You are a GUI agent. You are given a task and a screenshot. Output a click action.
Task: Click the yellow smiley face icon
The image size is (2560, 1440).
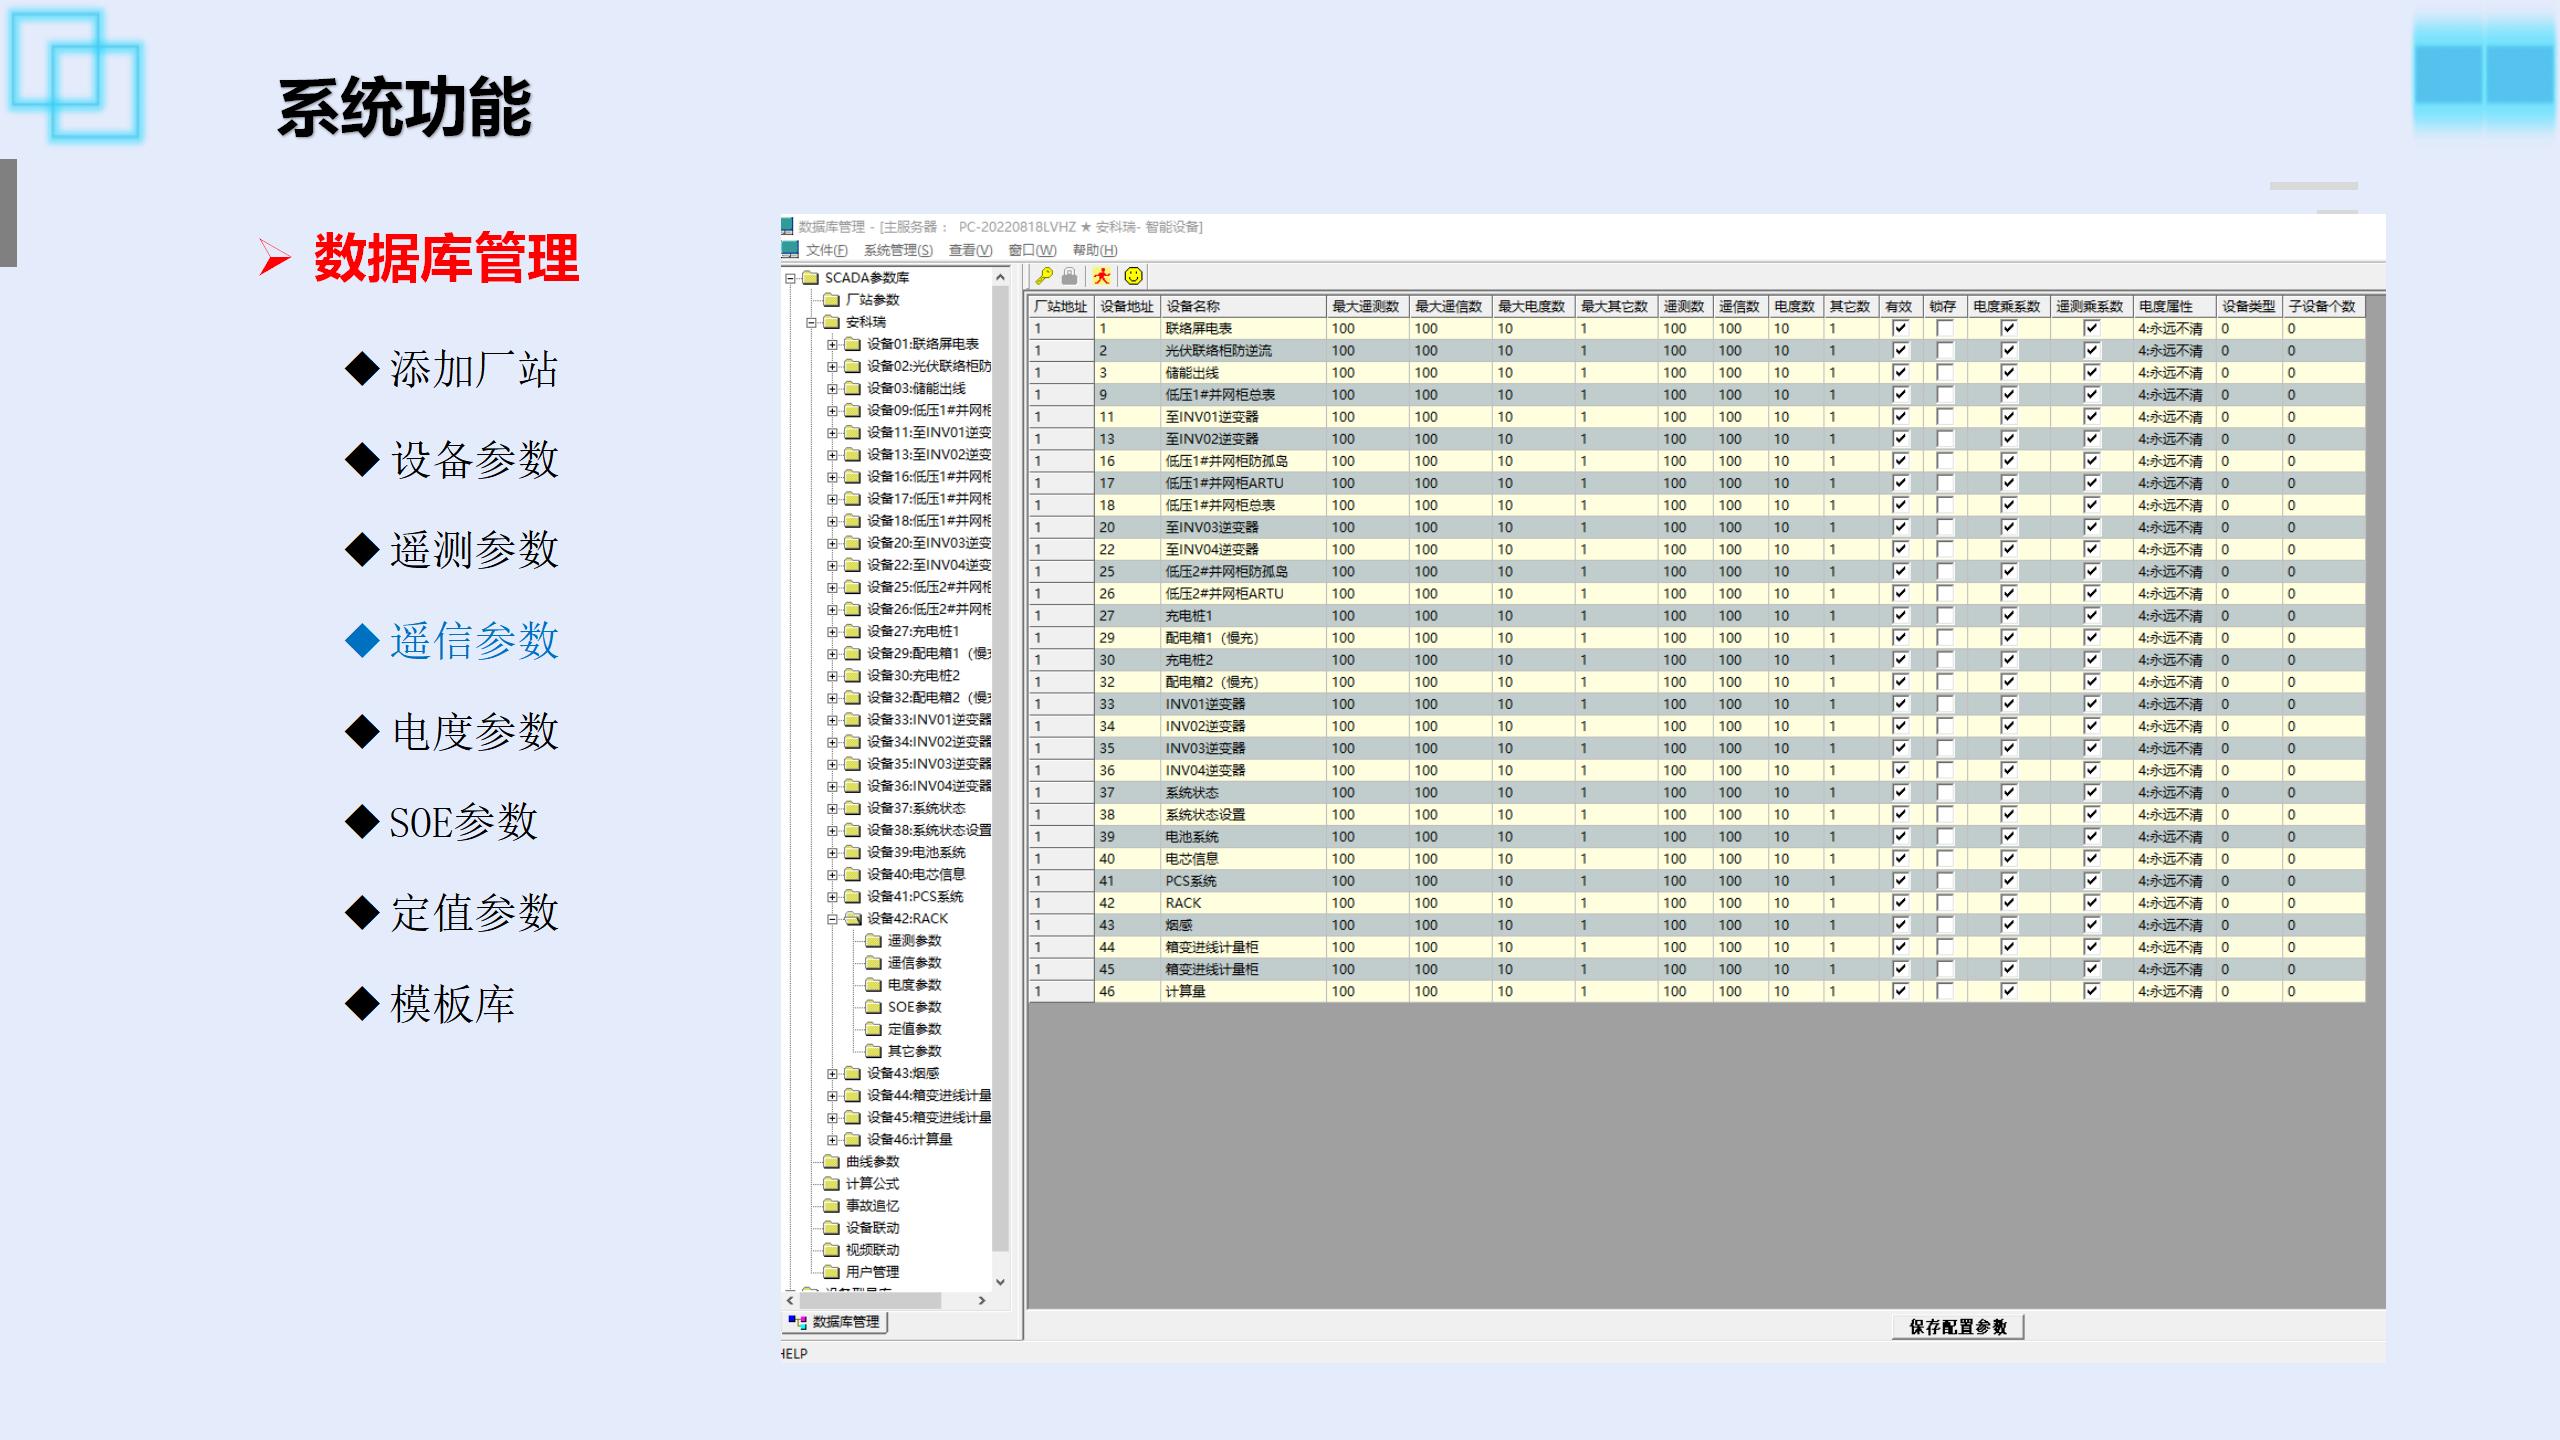tap(1133, 276)
